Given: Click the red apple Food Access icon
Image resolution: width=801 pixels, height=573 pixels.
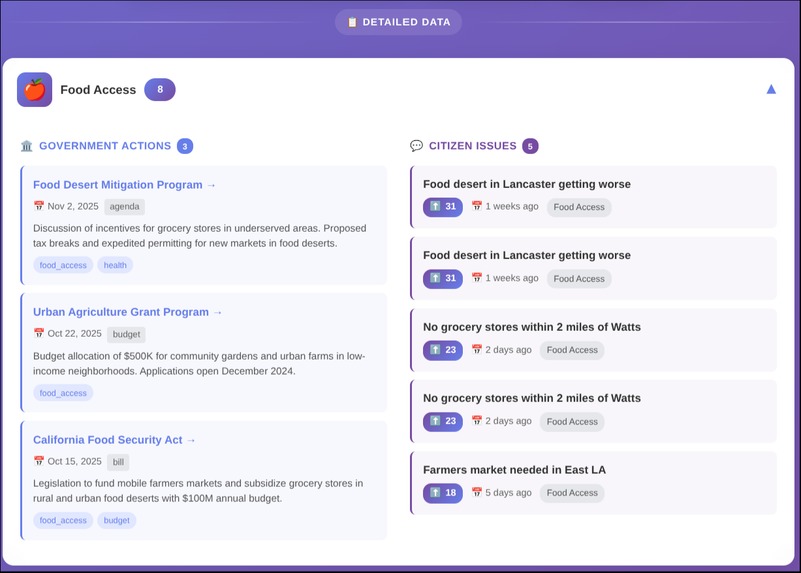Looking at the screenshot, I should (34, 89).
